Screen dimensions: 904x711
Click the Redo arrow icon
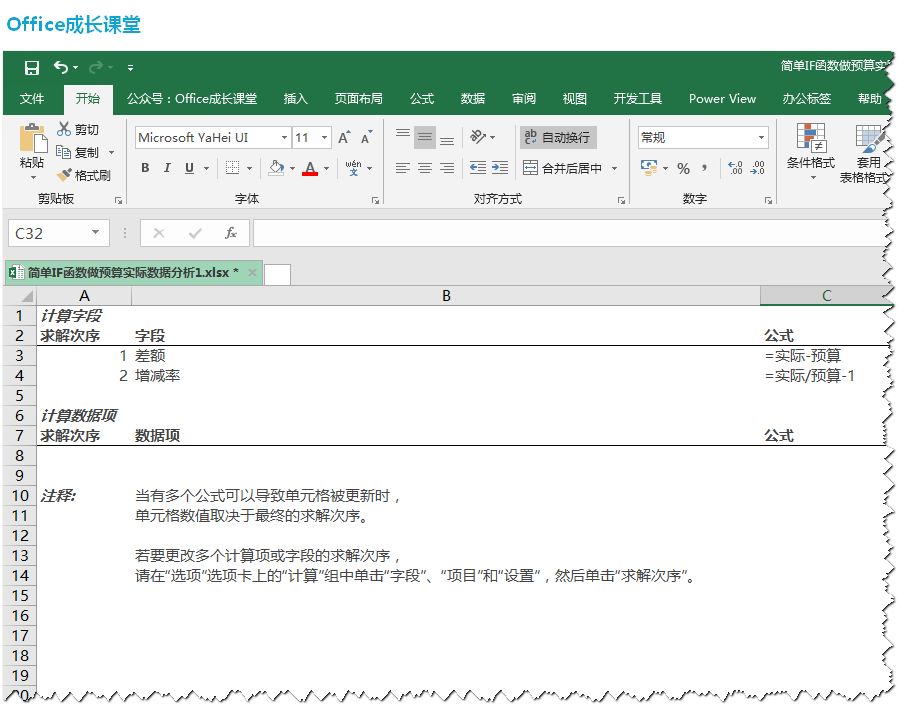click(96, 67)
